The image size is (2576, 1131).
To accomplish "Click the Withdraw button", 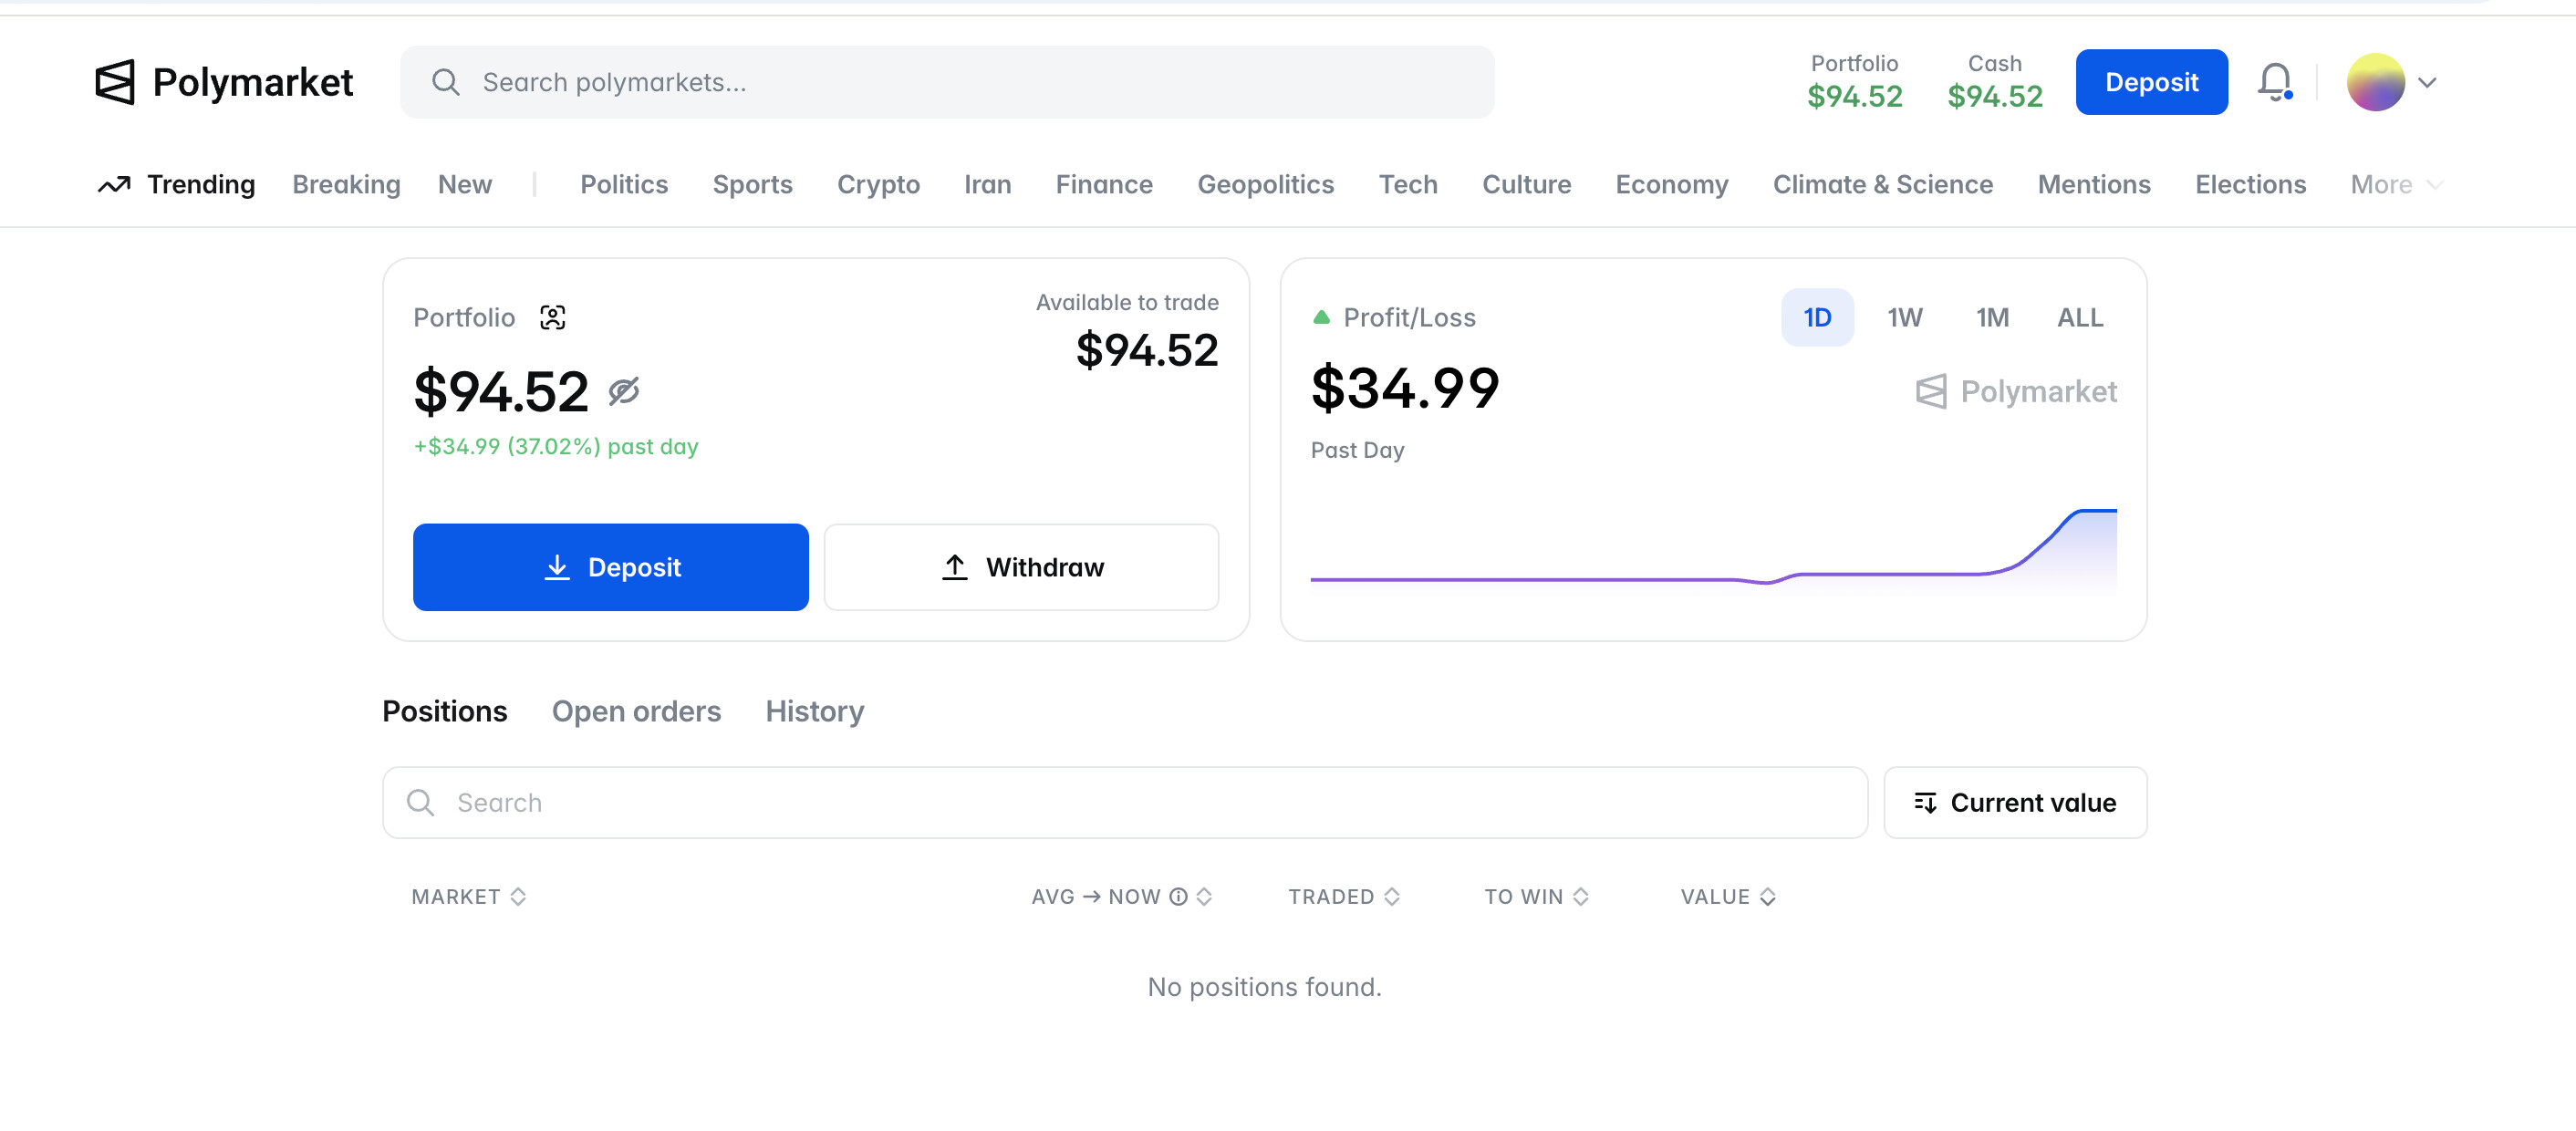I will [x=1021, y=567].
